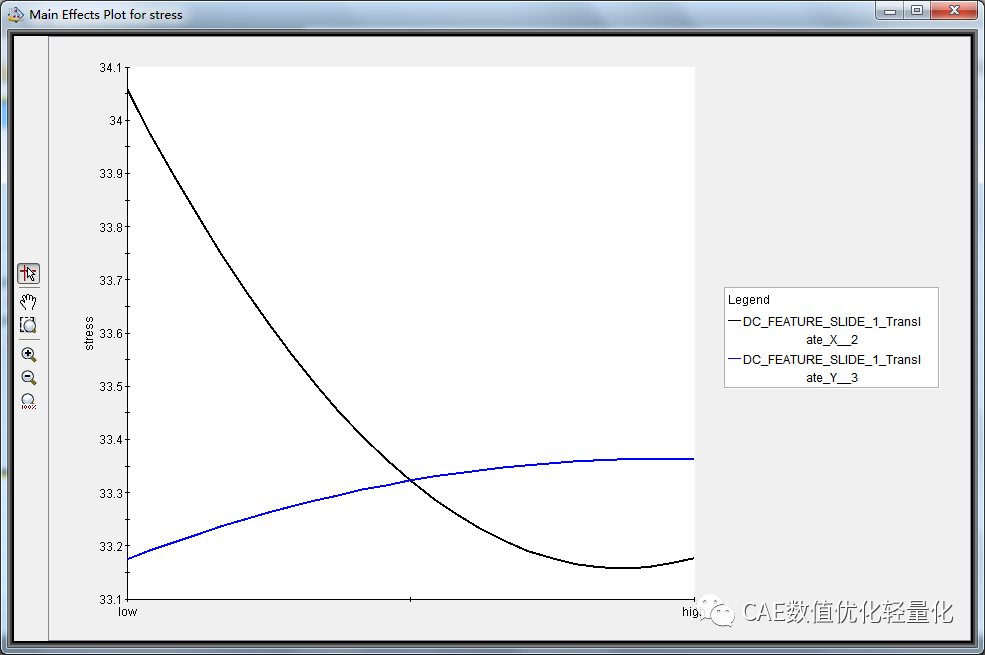Select the Translate_Y__3 legend entry
The width and height of the screenshot is (985, 655).
coord(831,368)
